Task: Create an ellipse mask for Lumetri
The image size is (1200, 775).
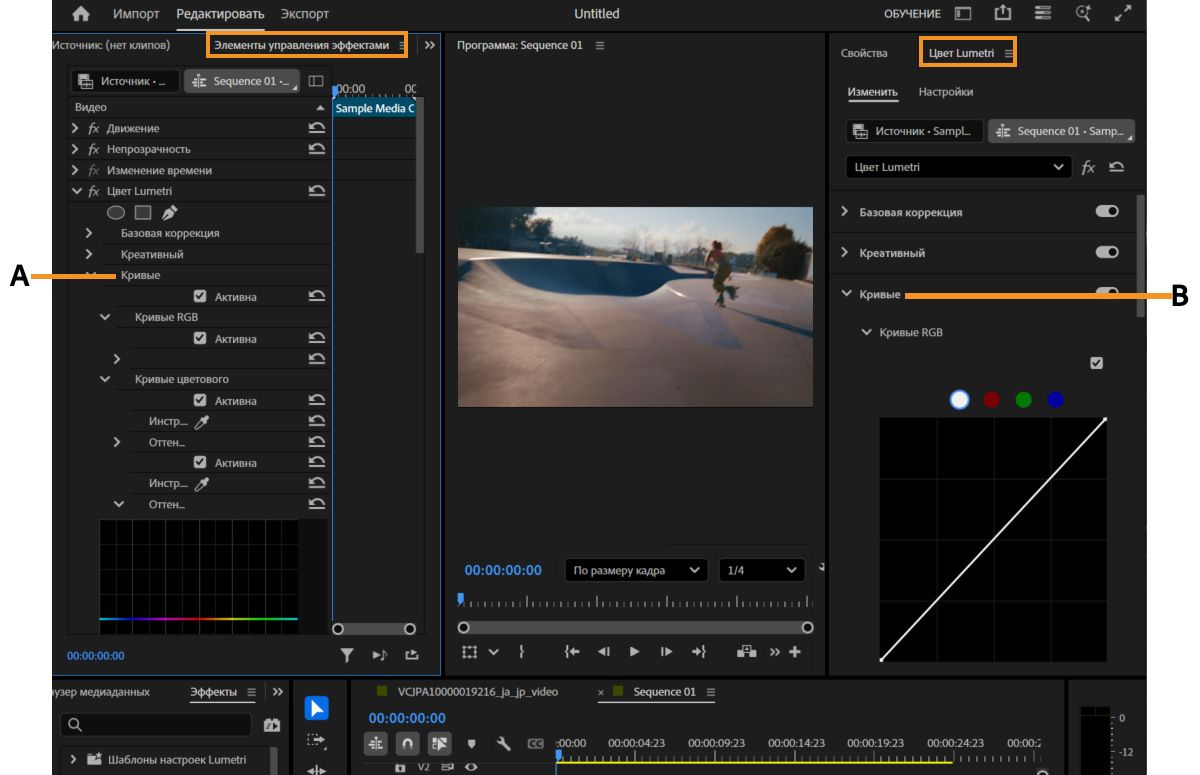Action: click(116, 212)
